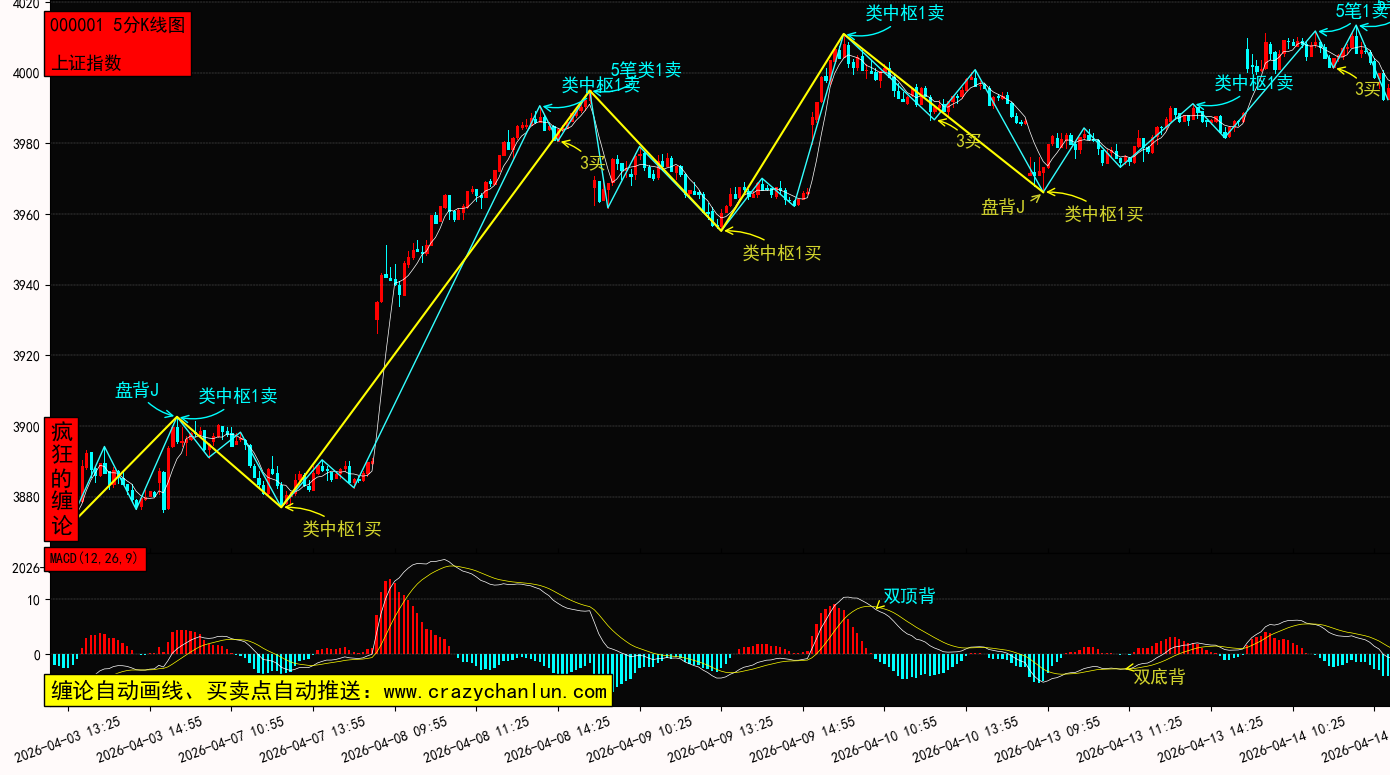Image resolution: width=1390 pixels, height=775 pixels.
Task: Click the 双顶背 annotation on MACD panel
Action: [x=909, y=596]
